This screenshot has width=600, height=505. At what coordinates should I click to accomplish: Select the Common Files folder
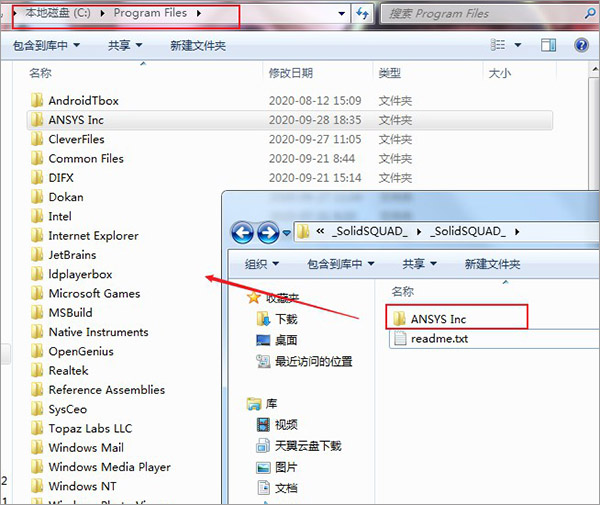click(77, 158)
